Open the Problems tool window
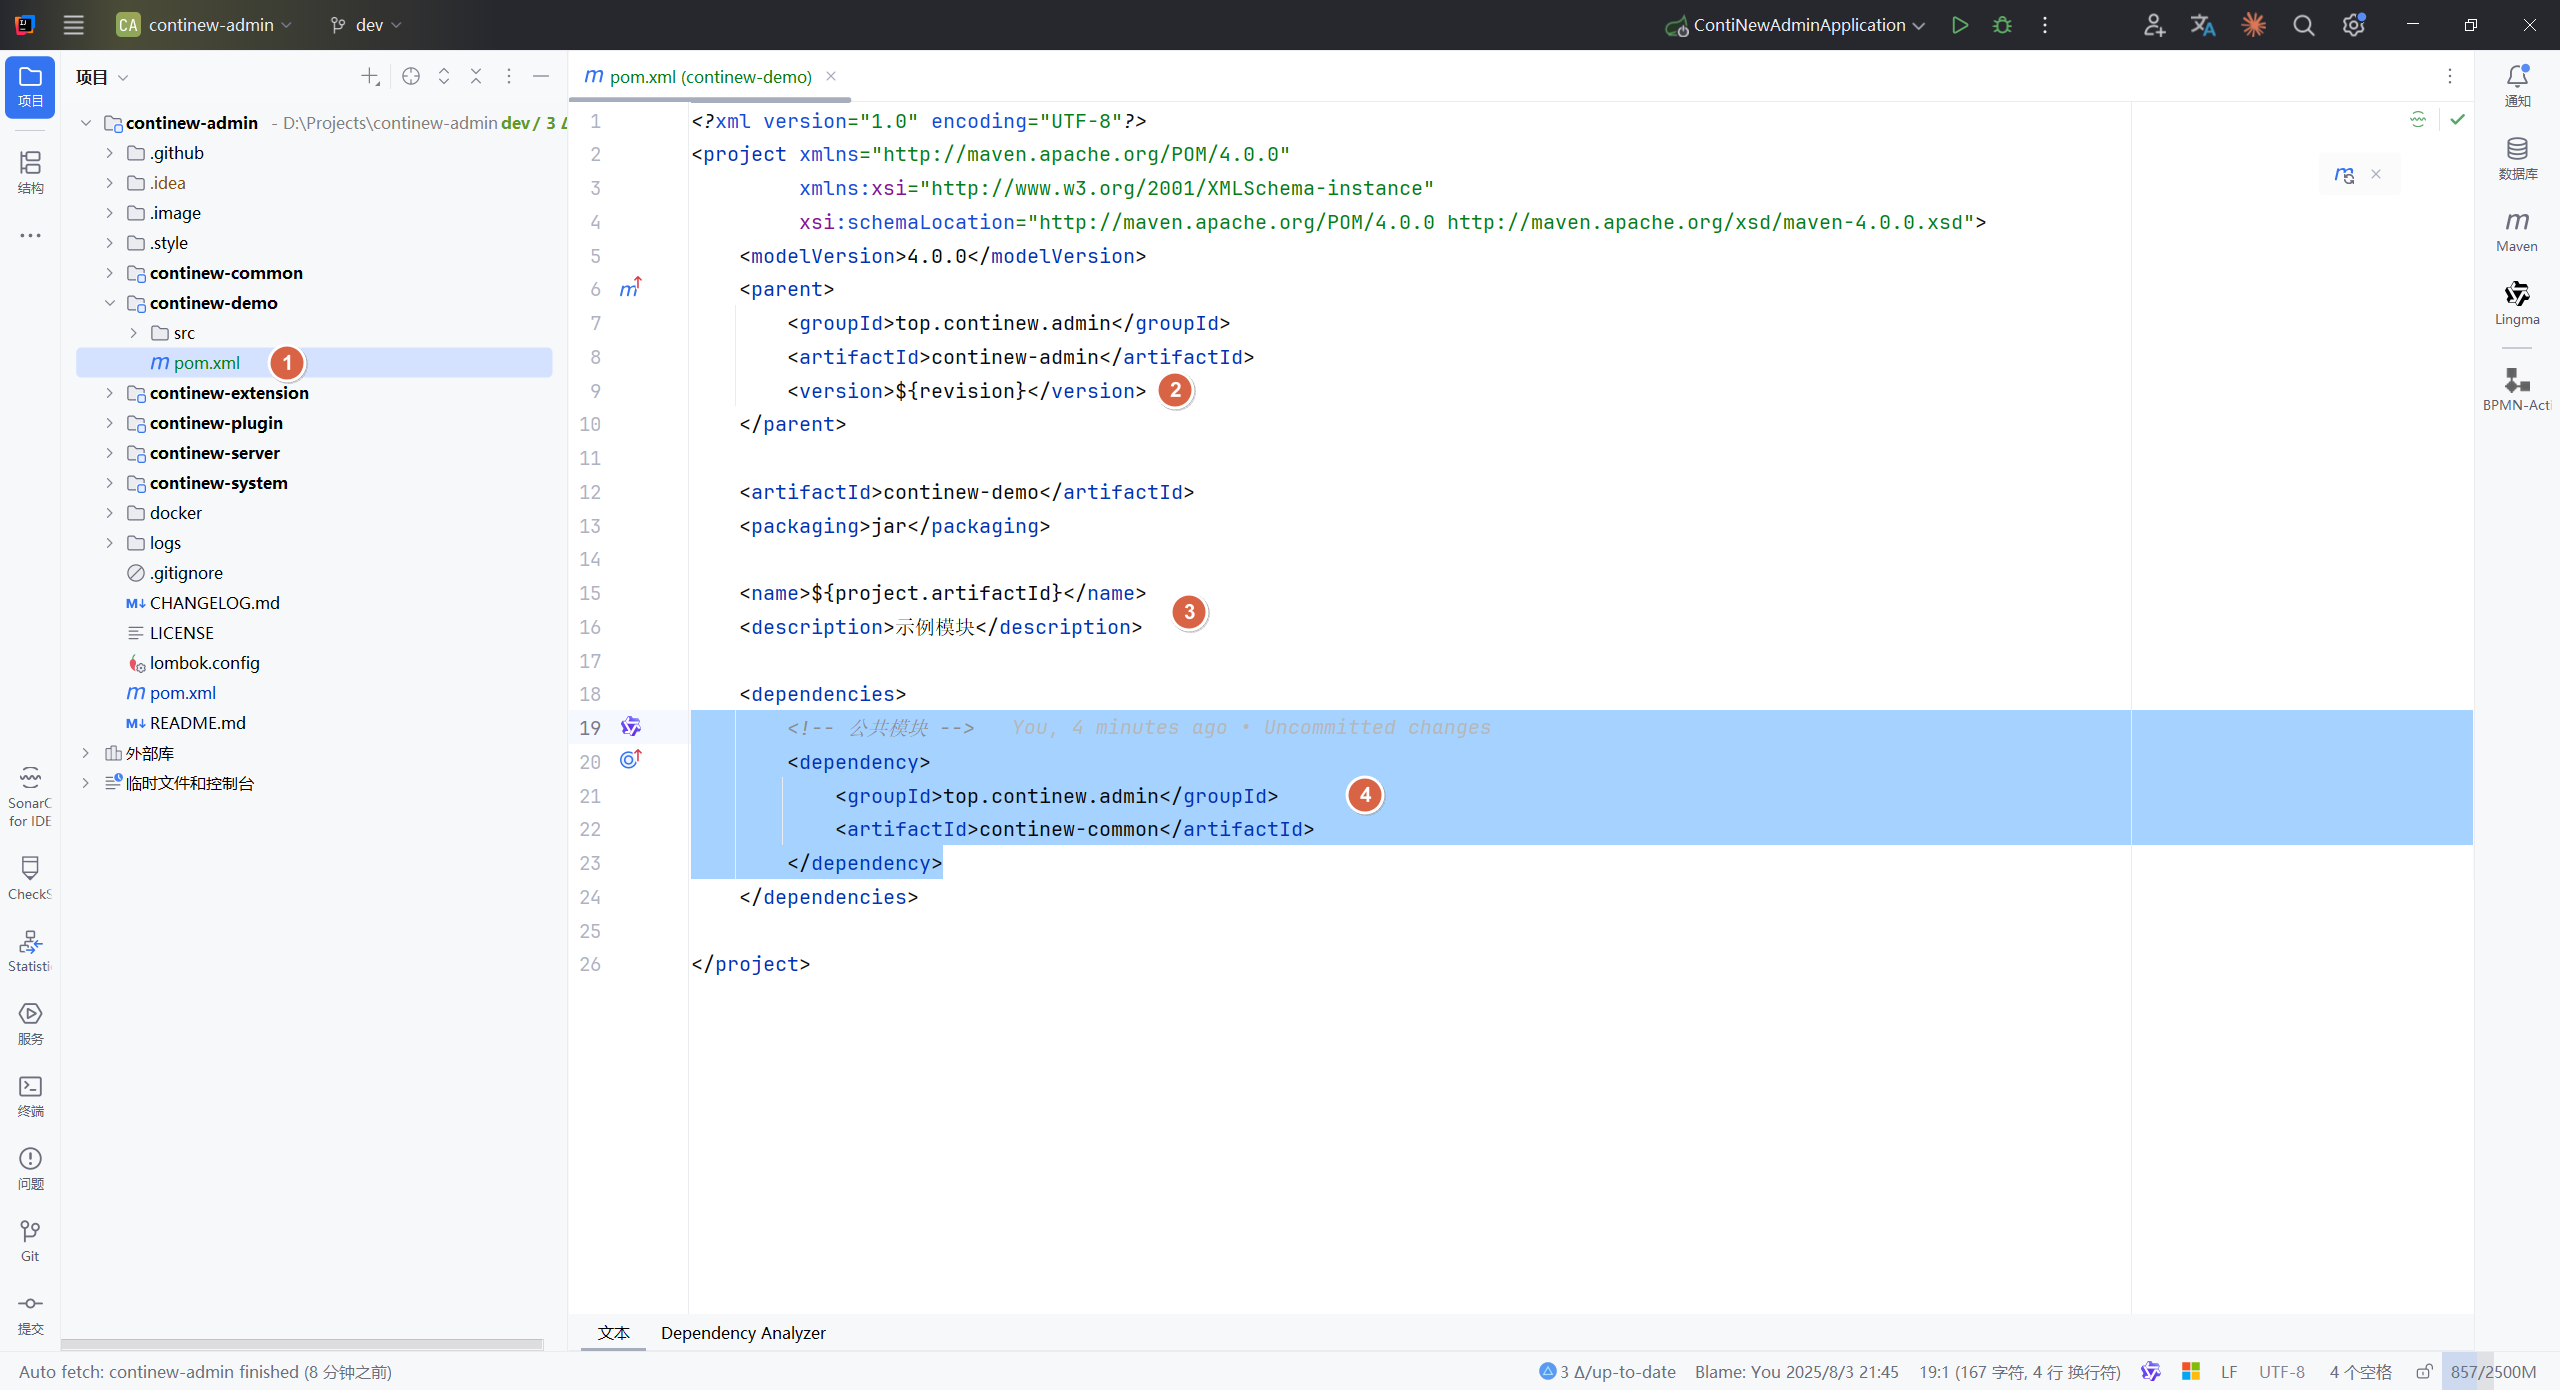Screen dimensions: 2560x1390 coord(30,1169)
